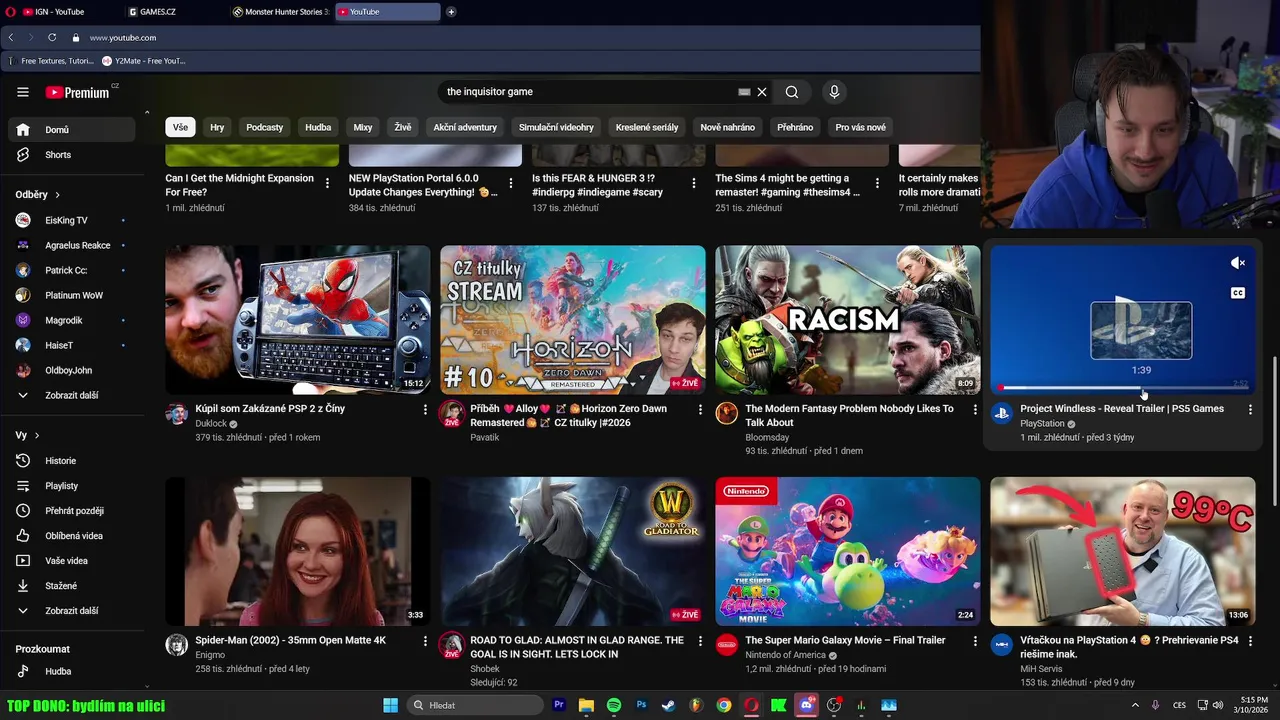Screen dimensions: 1280x720
Task: Switch to Monster Hunter Stories browser tab
Action: click(280, 12)
